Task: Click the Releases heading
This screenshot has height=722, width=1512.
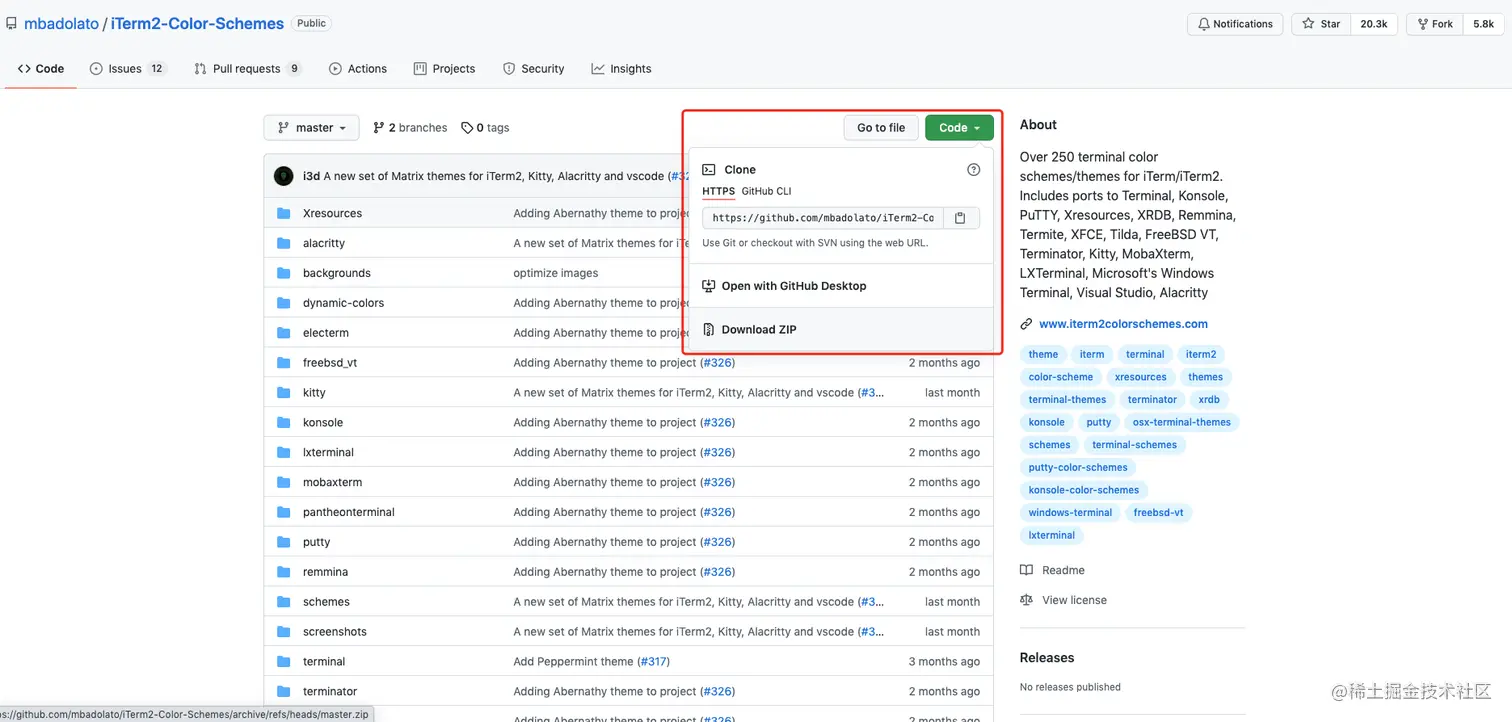Action: (x=1047, y=658)
